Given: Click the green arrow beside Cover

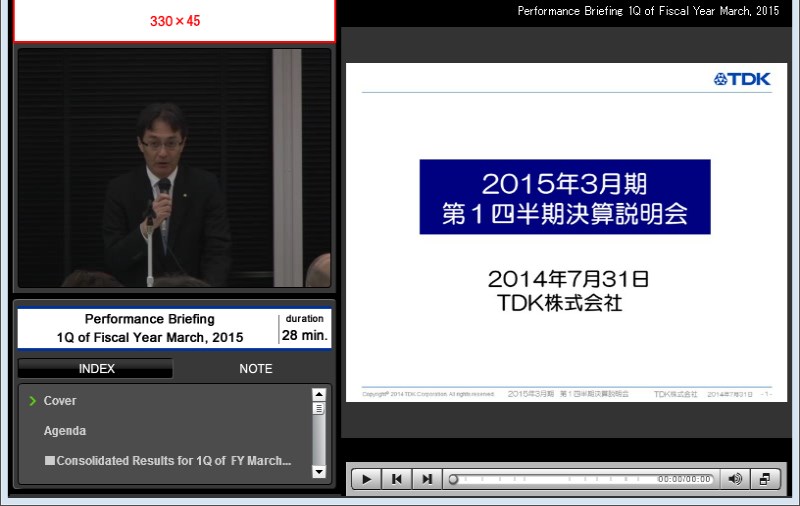Looking at the screenshot, I should tap(33, 401).
